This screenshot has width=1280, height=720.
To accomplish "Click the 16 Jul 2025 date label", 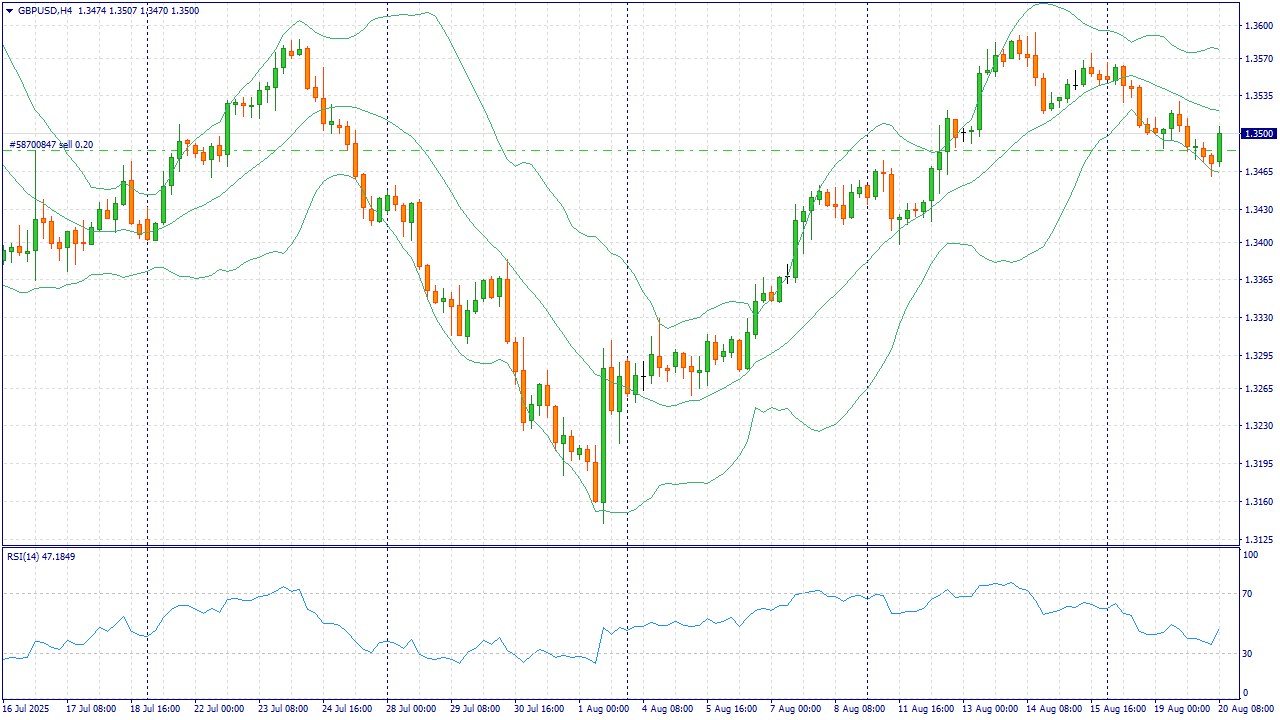I will point(25,709).
